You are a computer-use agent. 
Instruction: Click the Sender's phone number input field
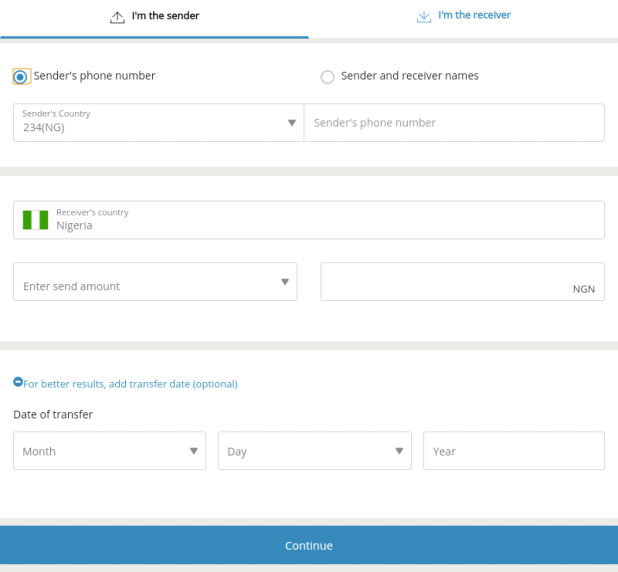tap(454, 123)
